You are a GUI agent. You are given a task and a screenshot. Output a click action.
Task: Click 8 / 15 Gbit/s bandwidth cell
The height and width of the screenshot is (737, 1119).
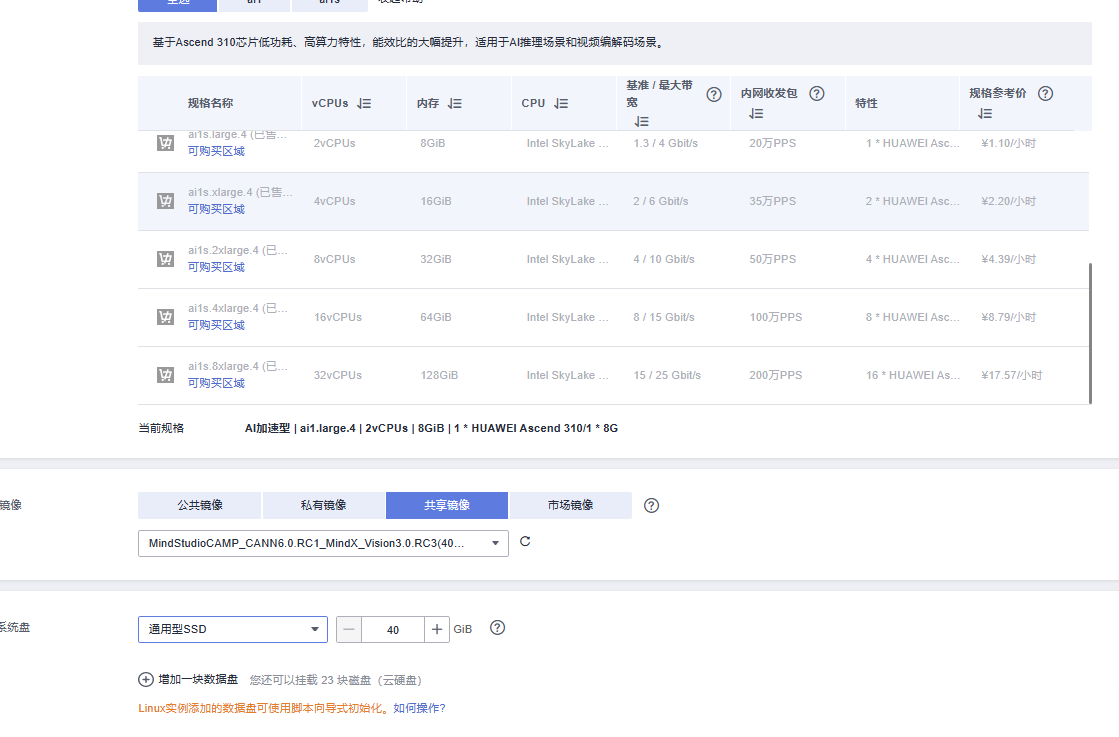coord(664,317)
